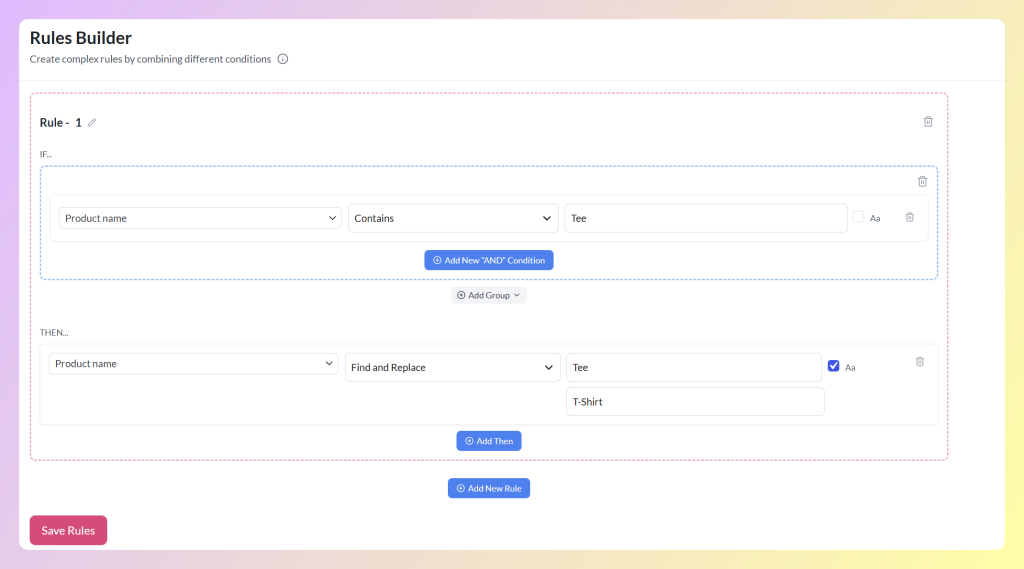Image resolution: width=1024 pixels, height=569 pixels.
Task: Click the Add Then button
Action: pos(488,441)
